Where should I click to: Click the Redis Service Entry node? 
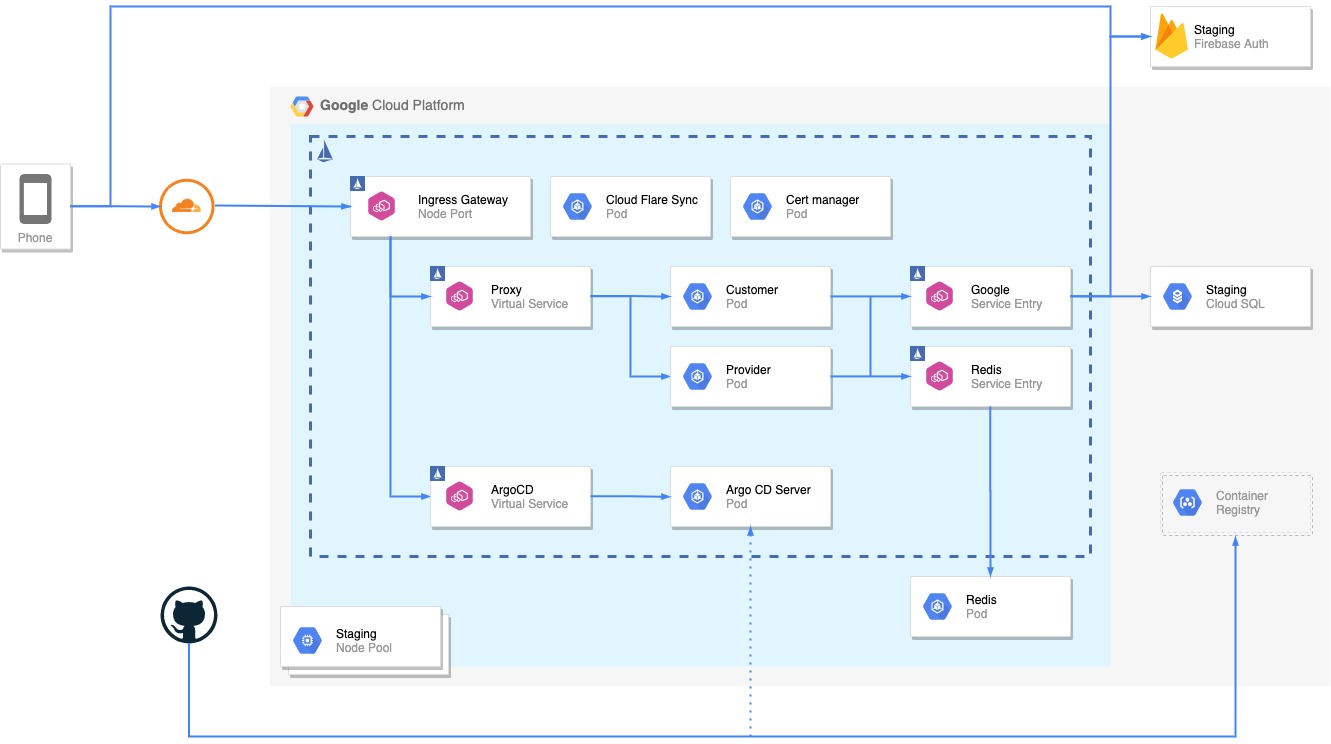click(990, 377)
